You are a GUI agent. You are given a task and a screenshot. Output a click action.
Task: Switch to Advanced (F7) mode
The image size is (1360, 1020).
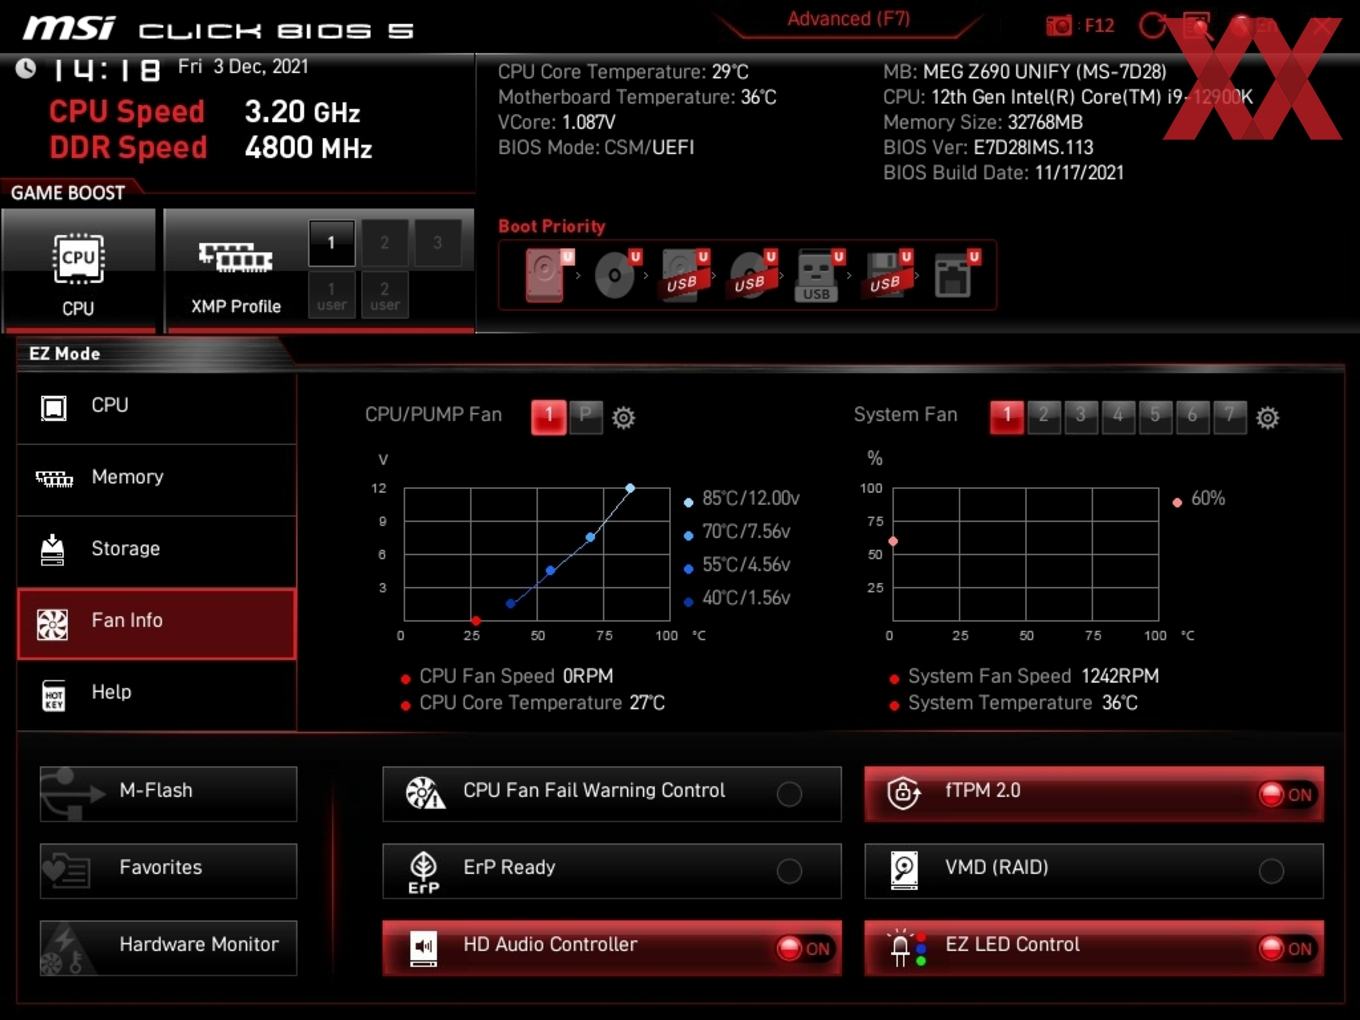tap(848, 19)
